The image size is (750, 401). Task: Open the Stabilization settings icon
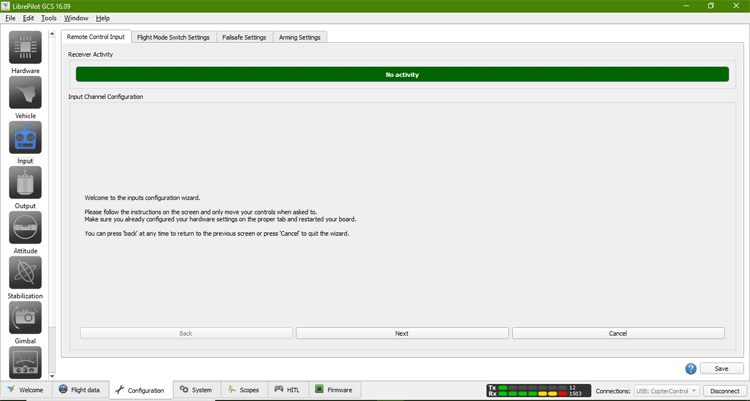[25, 272]
